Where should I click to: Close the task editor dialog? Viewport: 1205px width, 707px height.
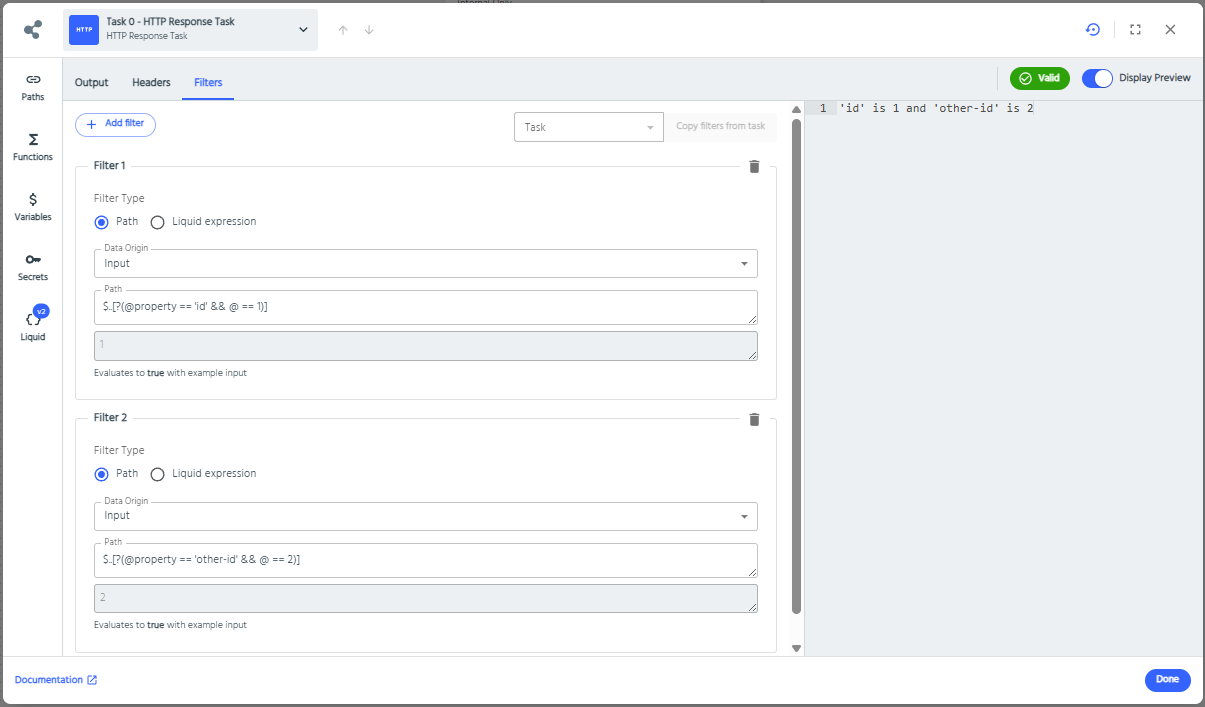1170,30
